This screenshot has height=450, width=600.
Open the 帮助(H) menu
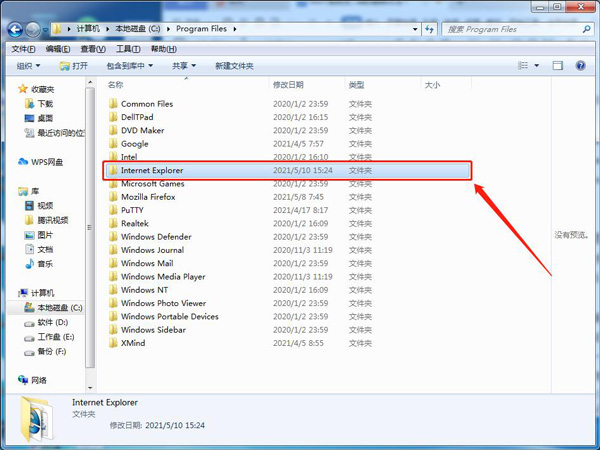click(163, 49)
